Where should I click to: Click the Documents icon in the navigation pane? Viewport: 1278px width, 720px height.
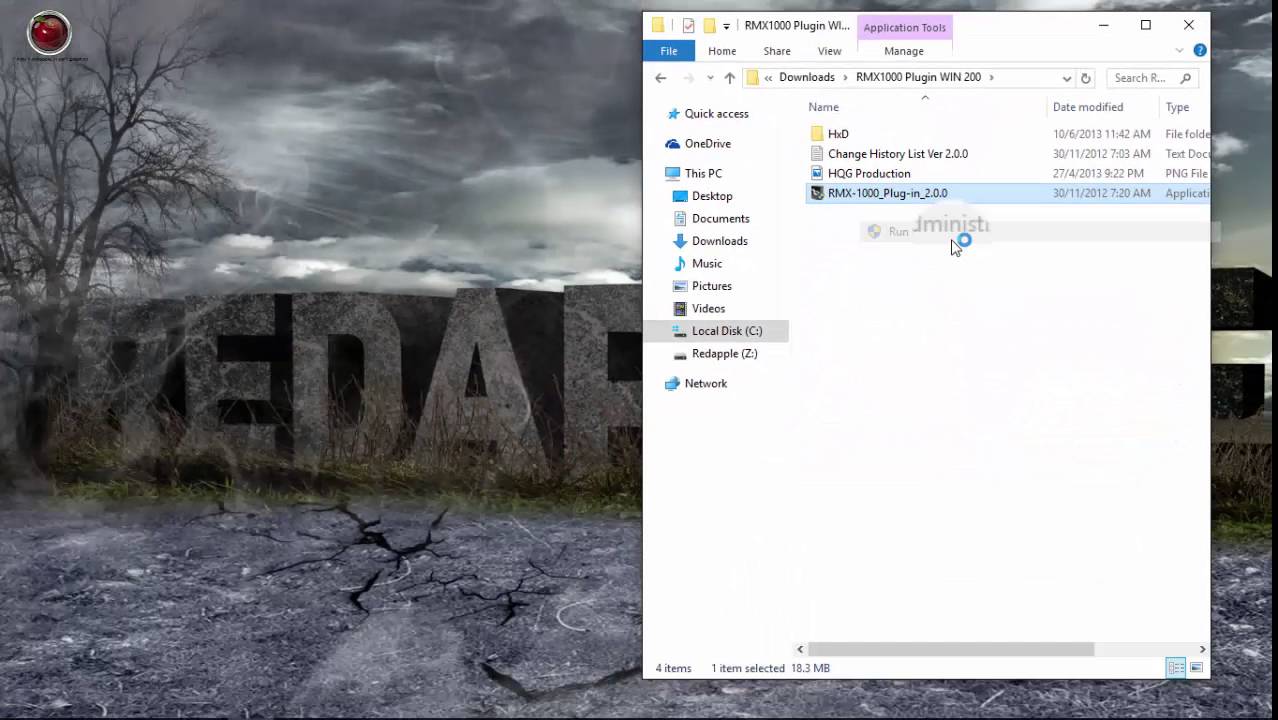(x=680, y=219)
